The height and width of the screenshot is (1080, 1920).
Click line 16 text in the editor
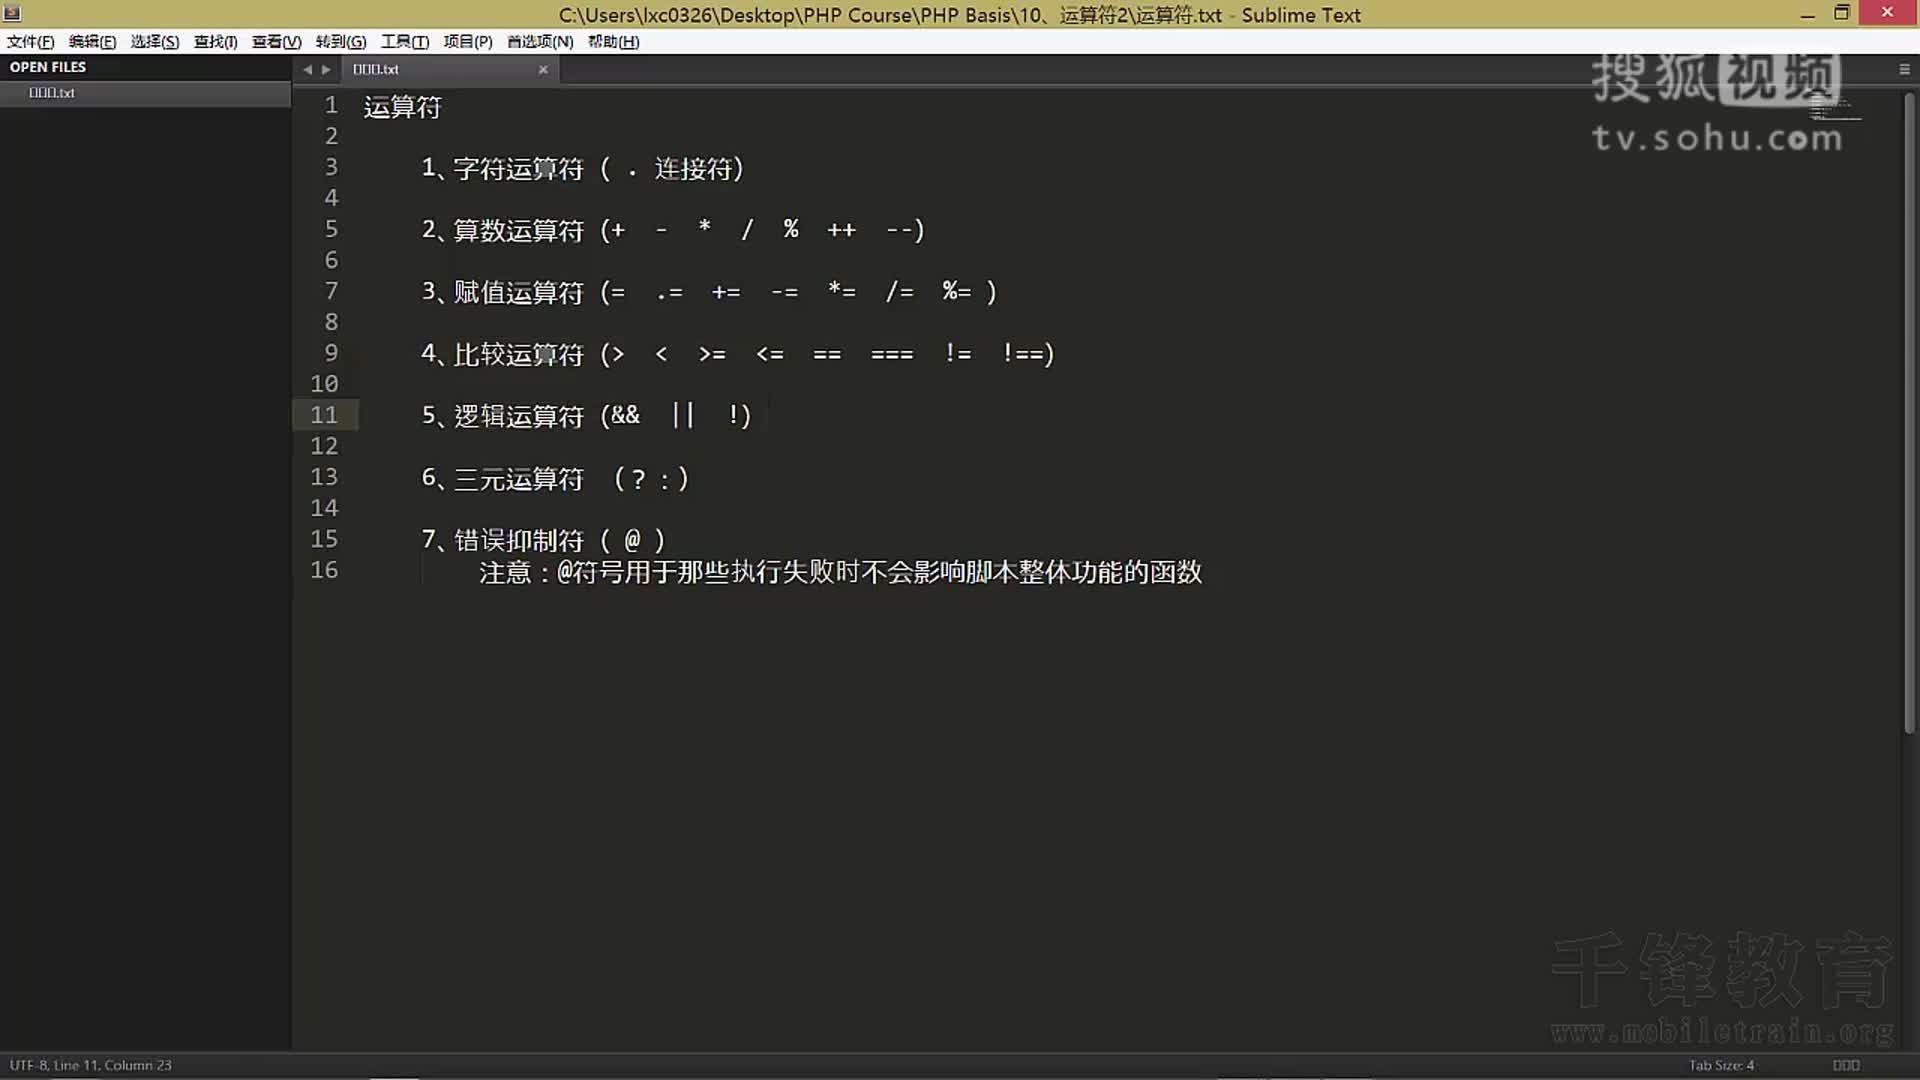point(840,572)
